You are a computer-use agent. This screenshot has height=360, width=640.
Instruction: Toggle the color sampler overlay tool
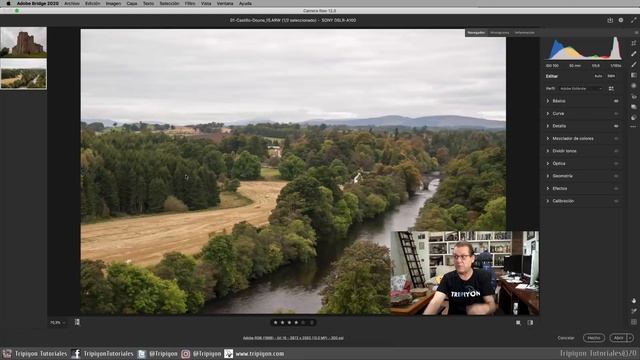(633, 311)
